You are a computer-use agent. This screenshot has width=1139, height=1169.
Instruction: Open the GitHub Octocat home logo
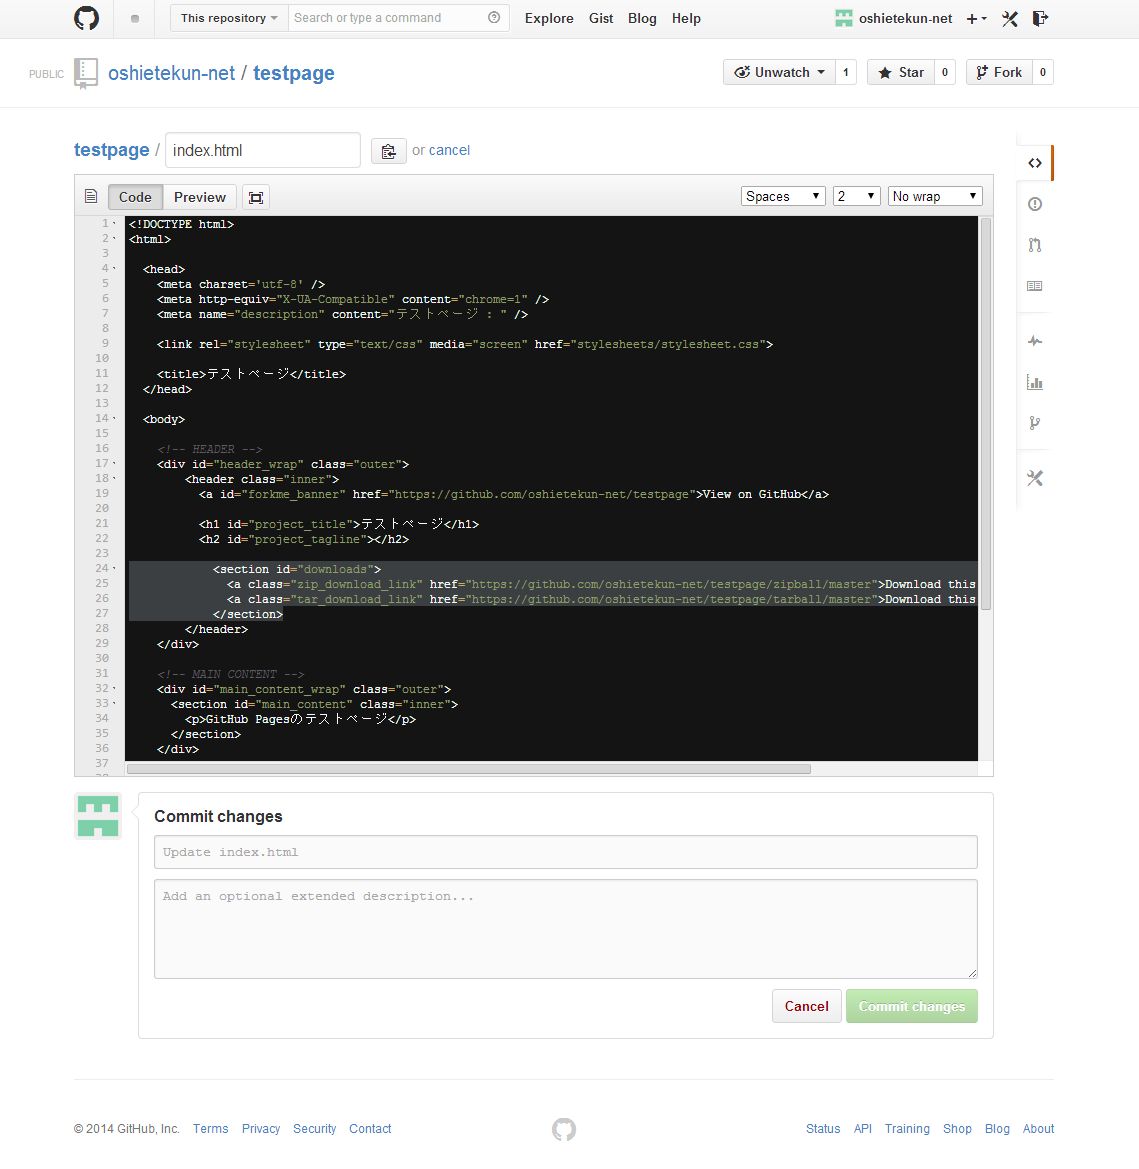point(86,18)
